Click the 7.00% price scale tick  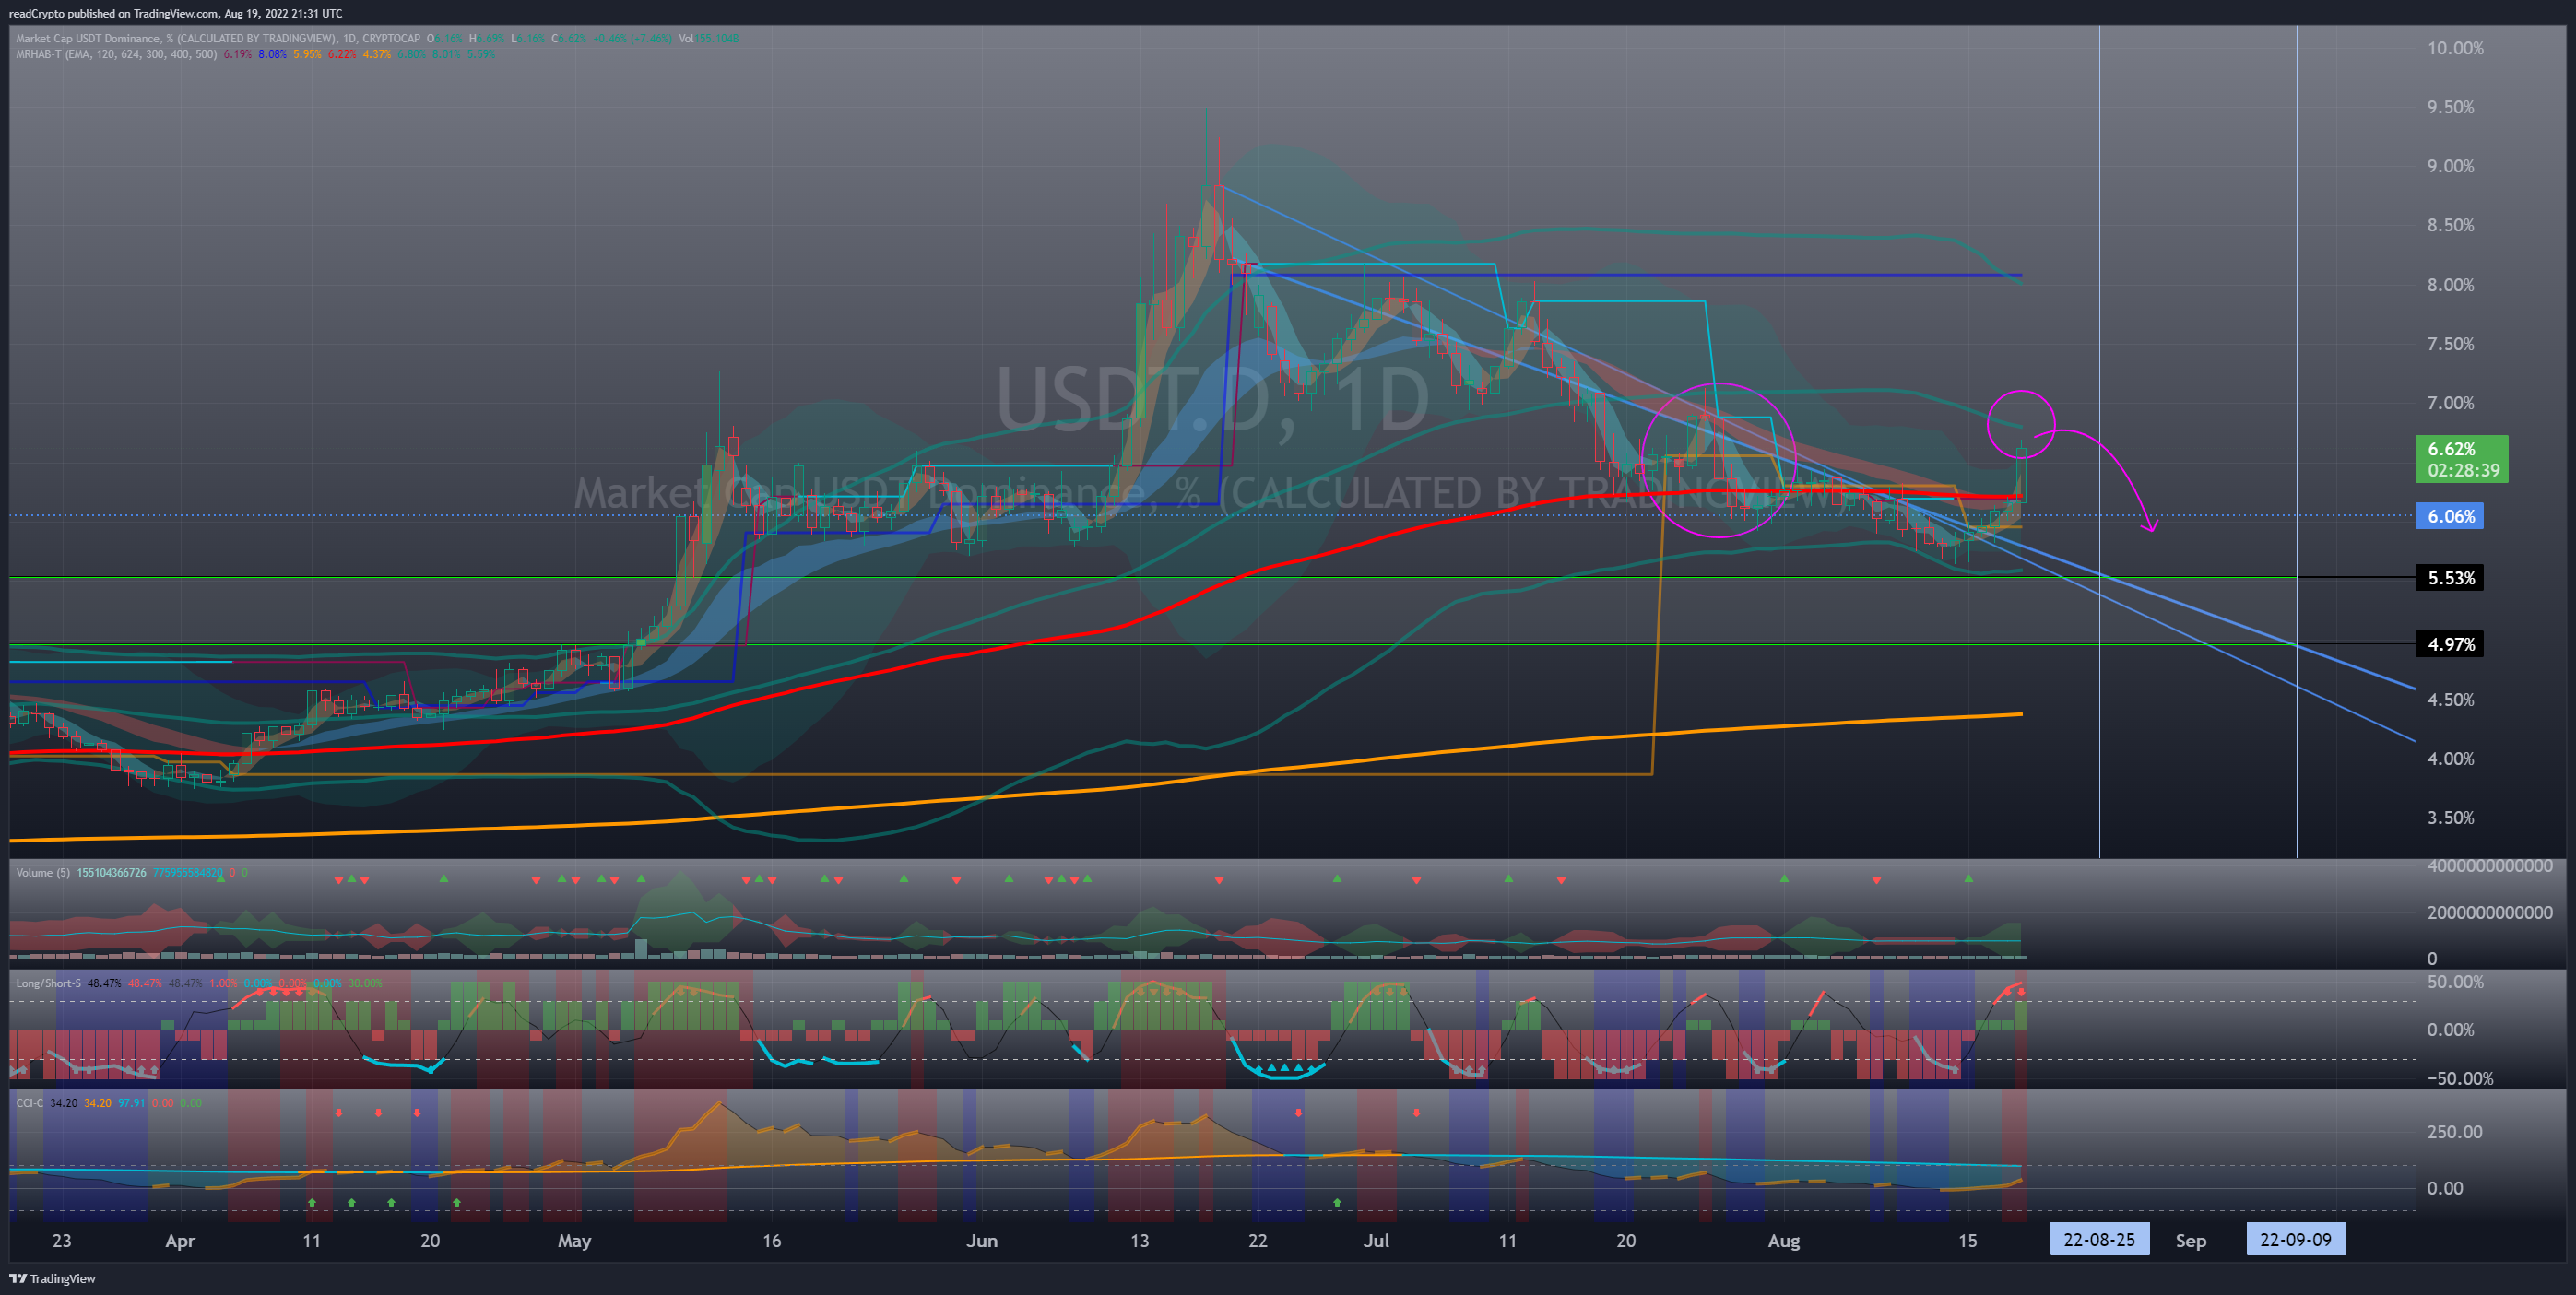(2450, 403)
